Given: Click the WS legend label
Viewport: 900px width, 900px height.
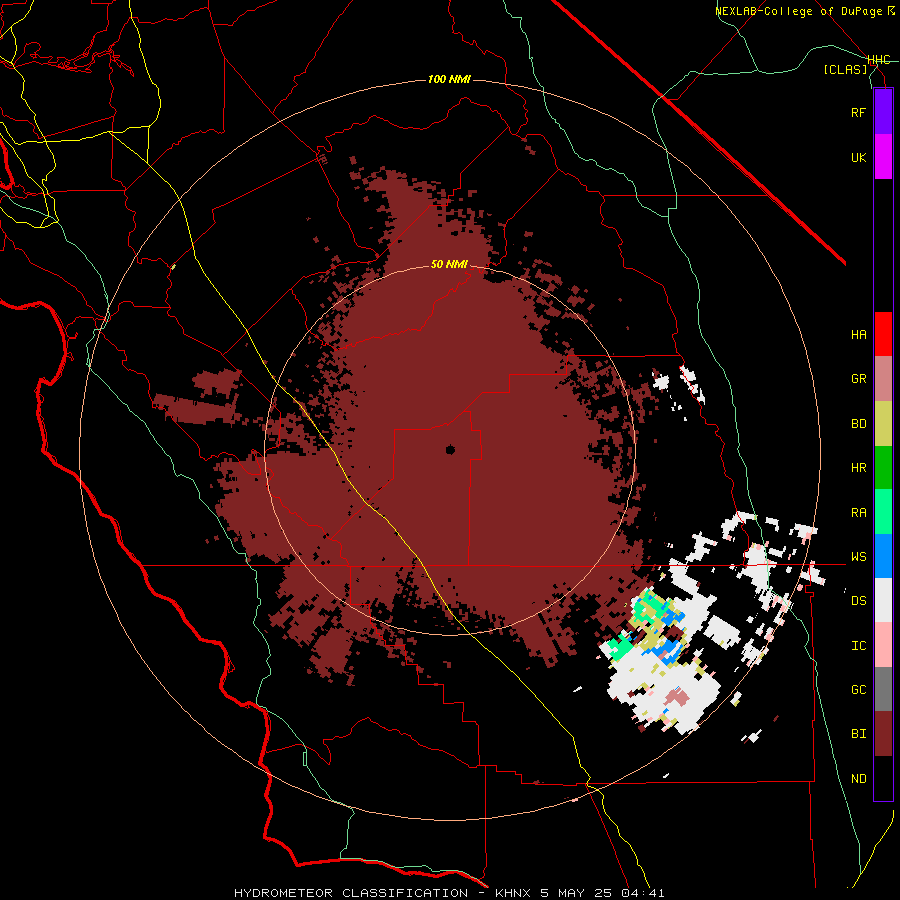Looking at the screenshot, I should coord(858,556).
